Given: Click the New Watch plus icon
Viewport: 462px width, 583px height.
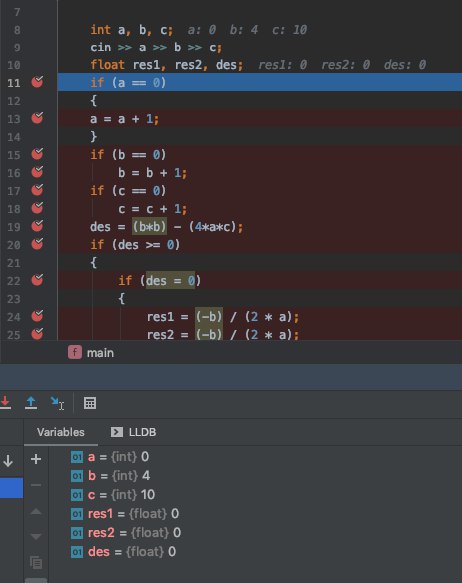Looking at the screenshot, I should 36,459.
